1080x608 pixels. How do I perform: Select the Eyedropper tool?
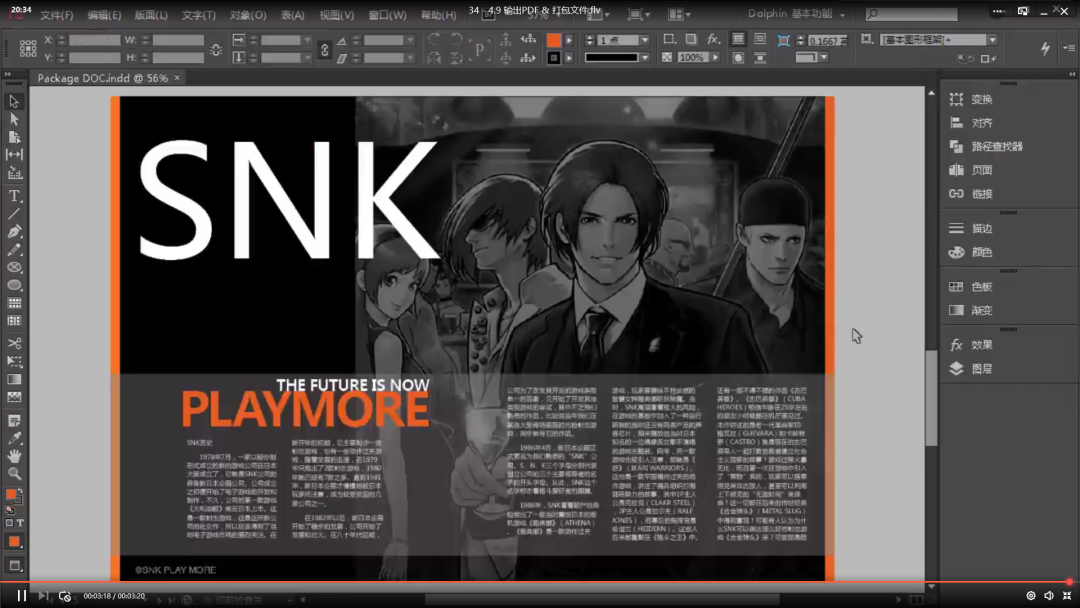[x=14, y=438]
